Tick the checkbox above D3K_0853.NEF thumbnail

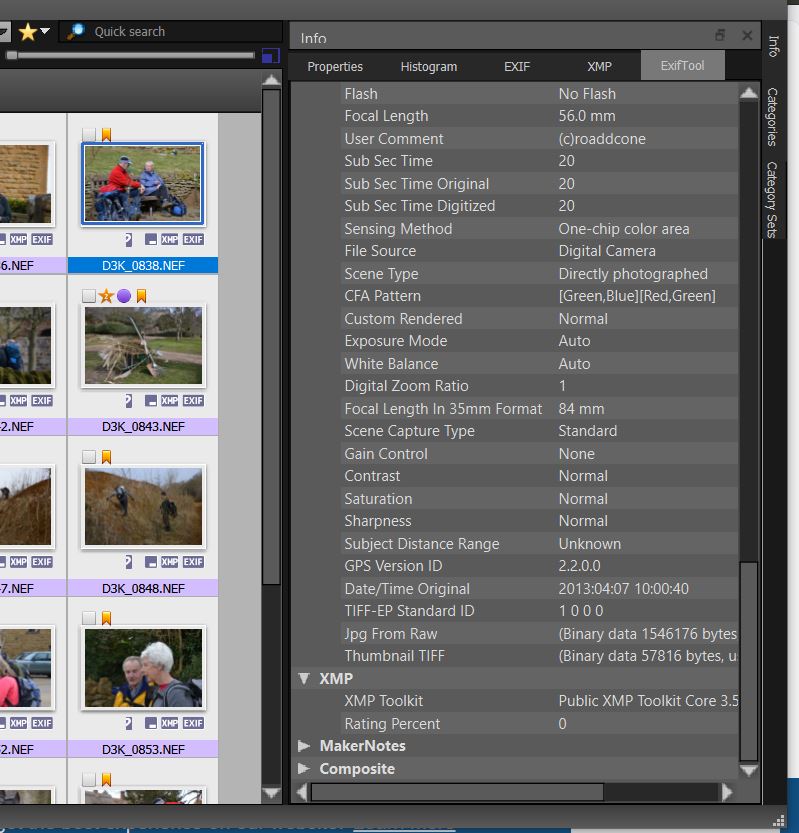click(89, 618)
